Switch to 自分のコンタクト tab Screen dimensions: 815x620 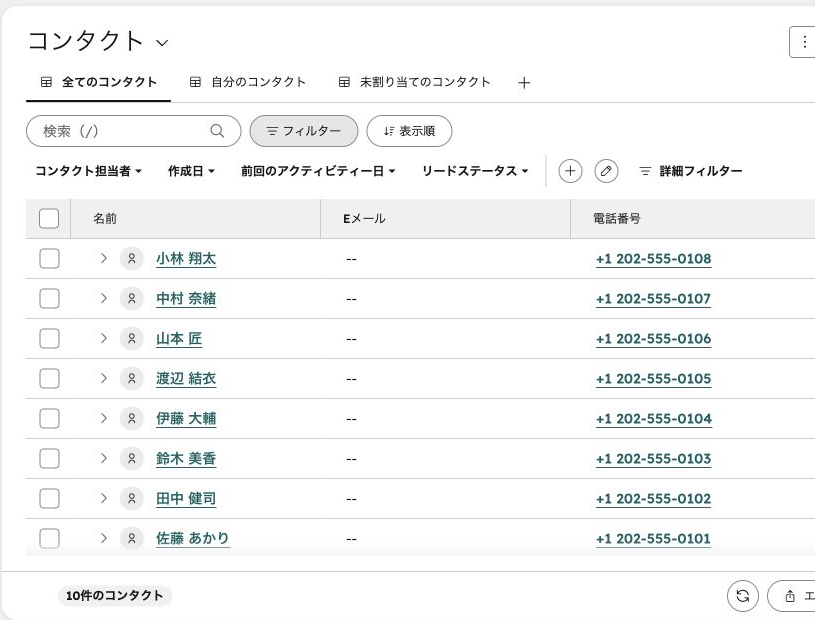pyautogui.click(x=247, y=82)
